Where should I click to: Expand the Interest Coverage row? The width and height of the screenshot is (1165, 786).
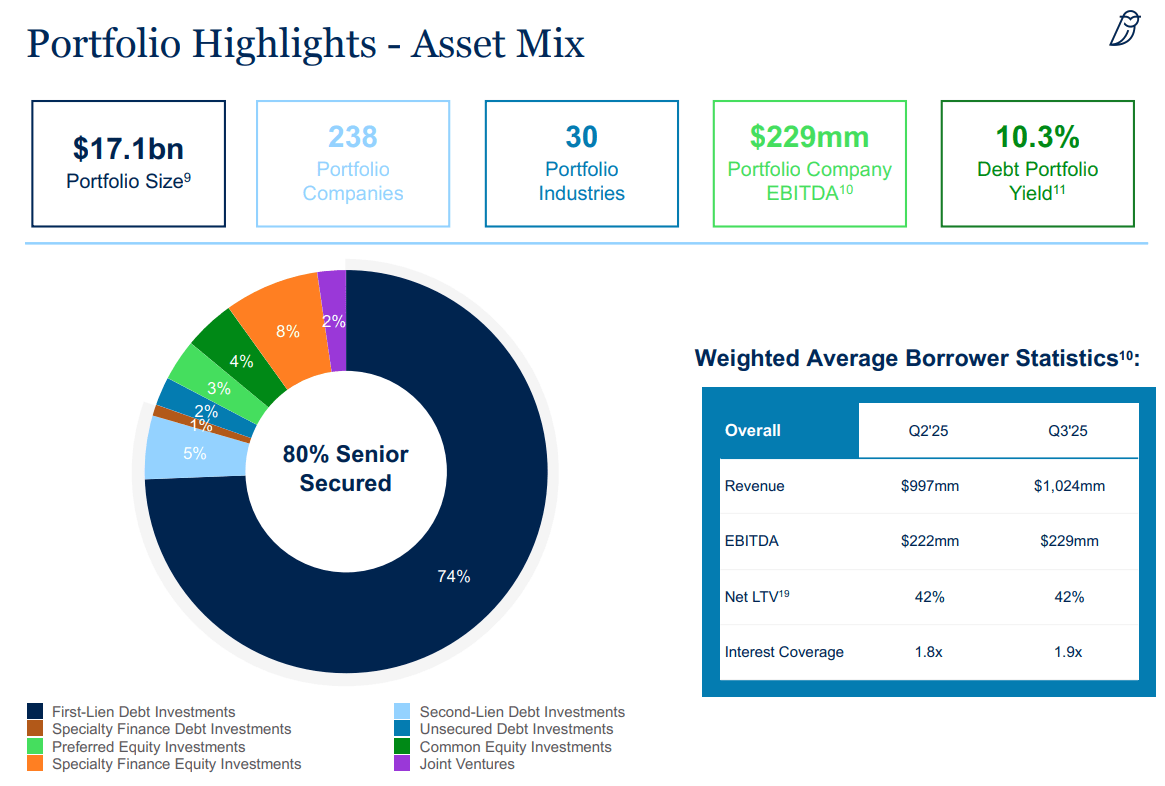784,651
